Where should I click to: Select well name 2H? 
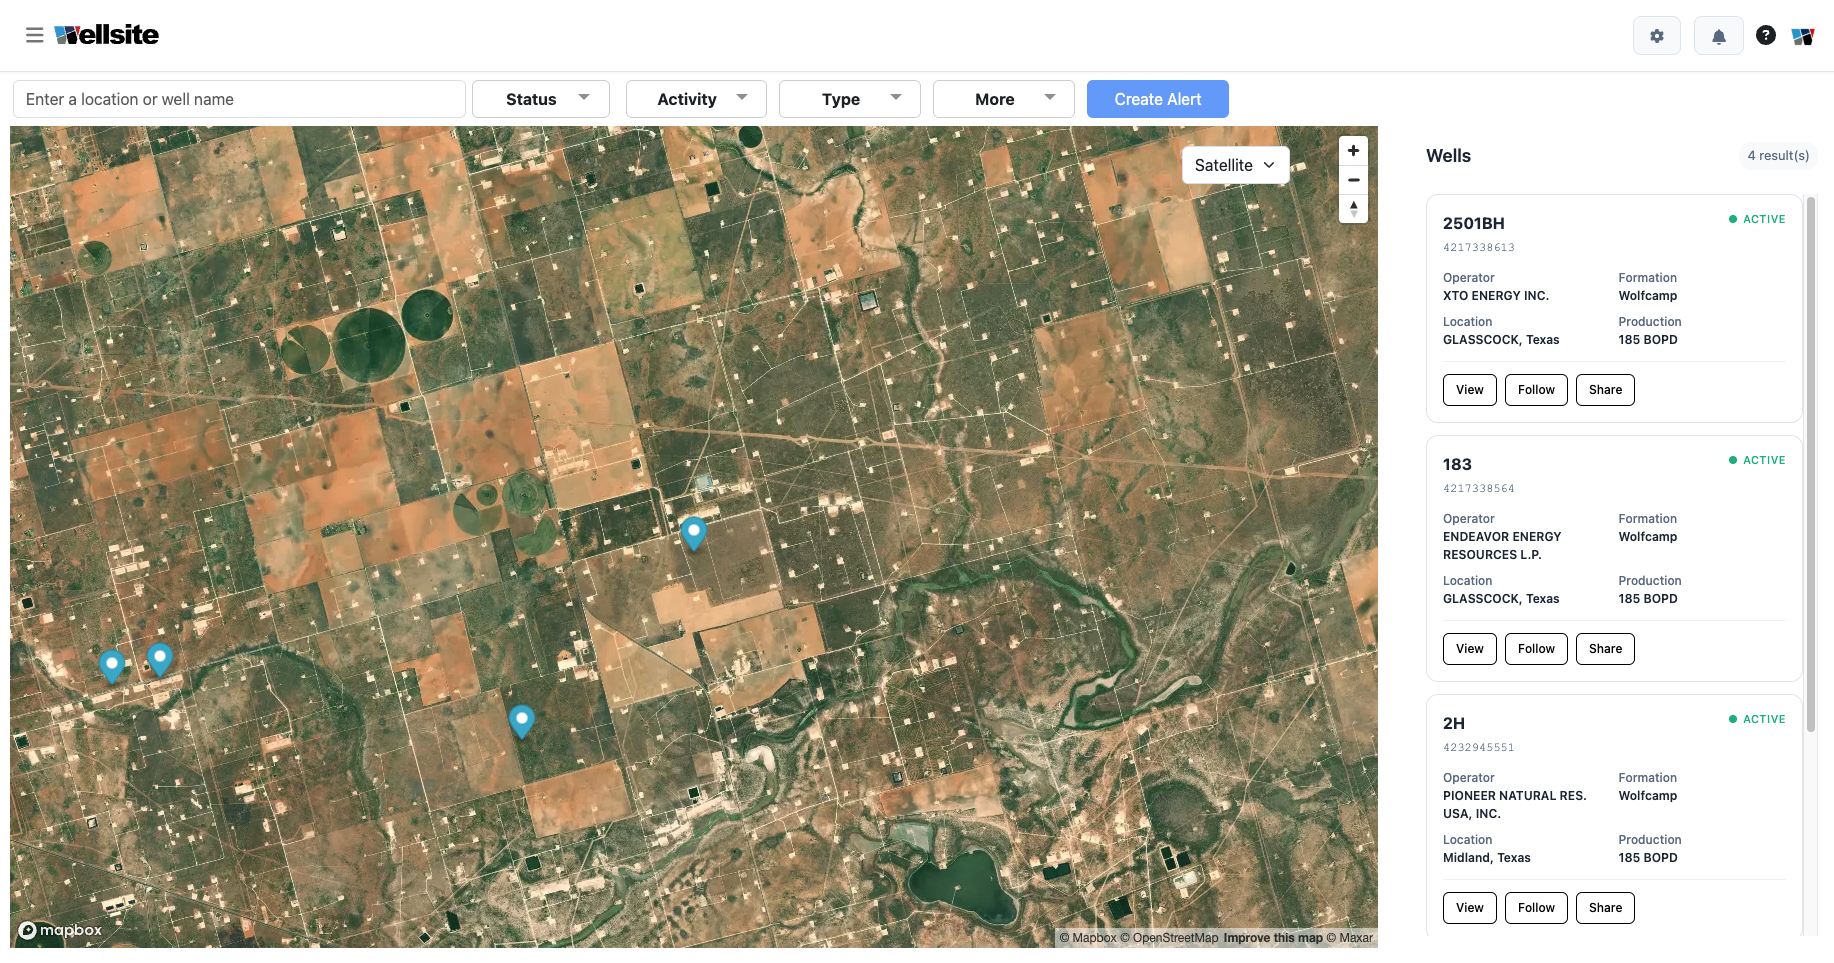pos(1454,723)
